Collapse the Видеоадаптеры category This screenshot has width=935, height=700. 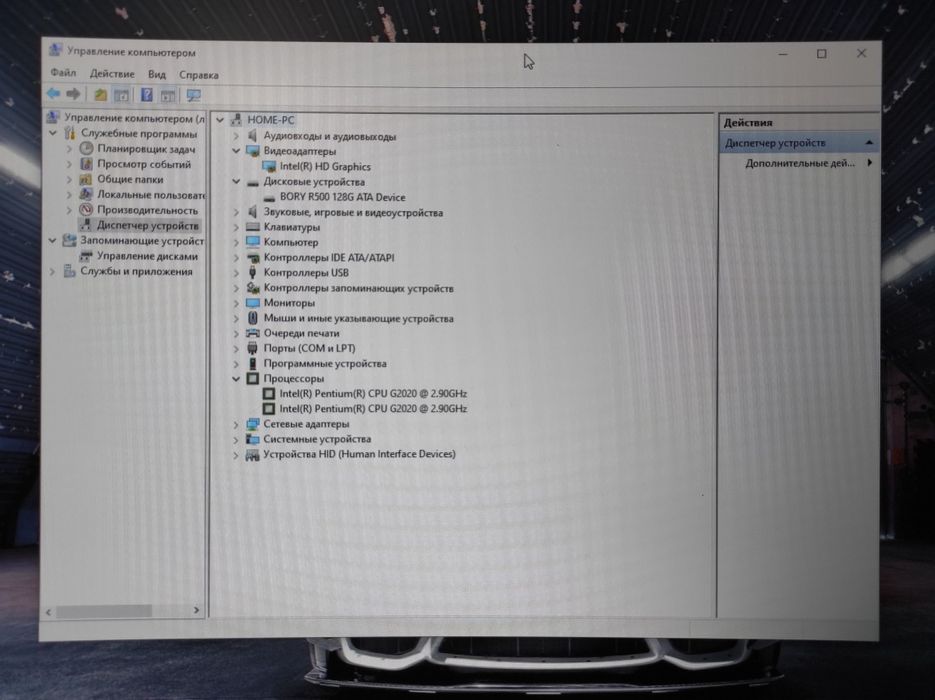click(236, 151)
